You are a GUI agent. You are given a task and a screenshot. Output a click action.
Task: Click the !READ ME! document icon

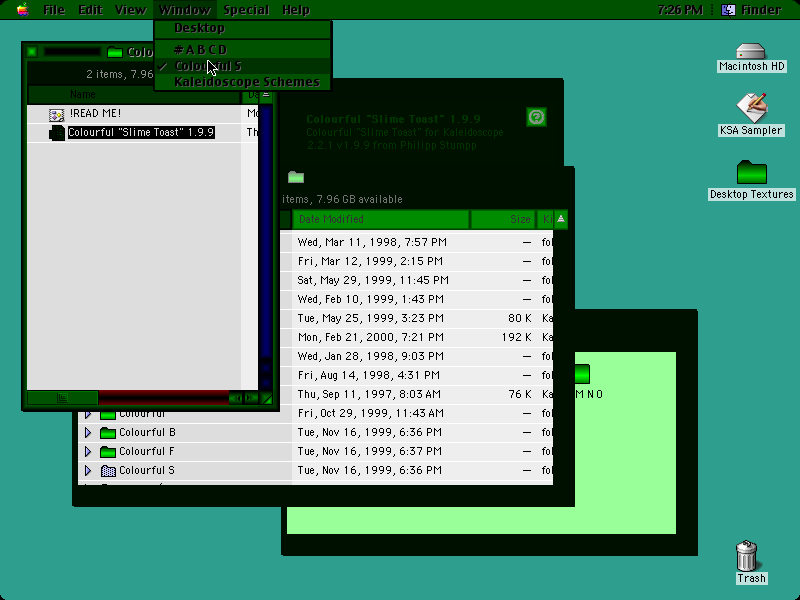coord(56,114)
